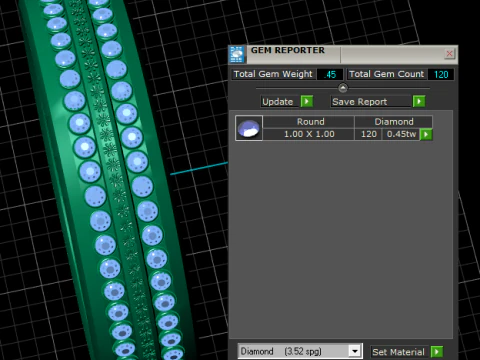Click the 'Total Gem Weight' label

(x=273, y=74)
